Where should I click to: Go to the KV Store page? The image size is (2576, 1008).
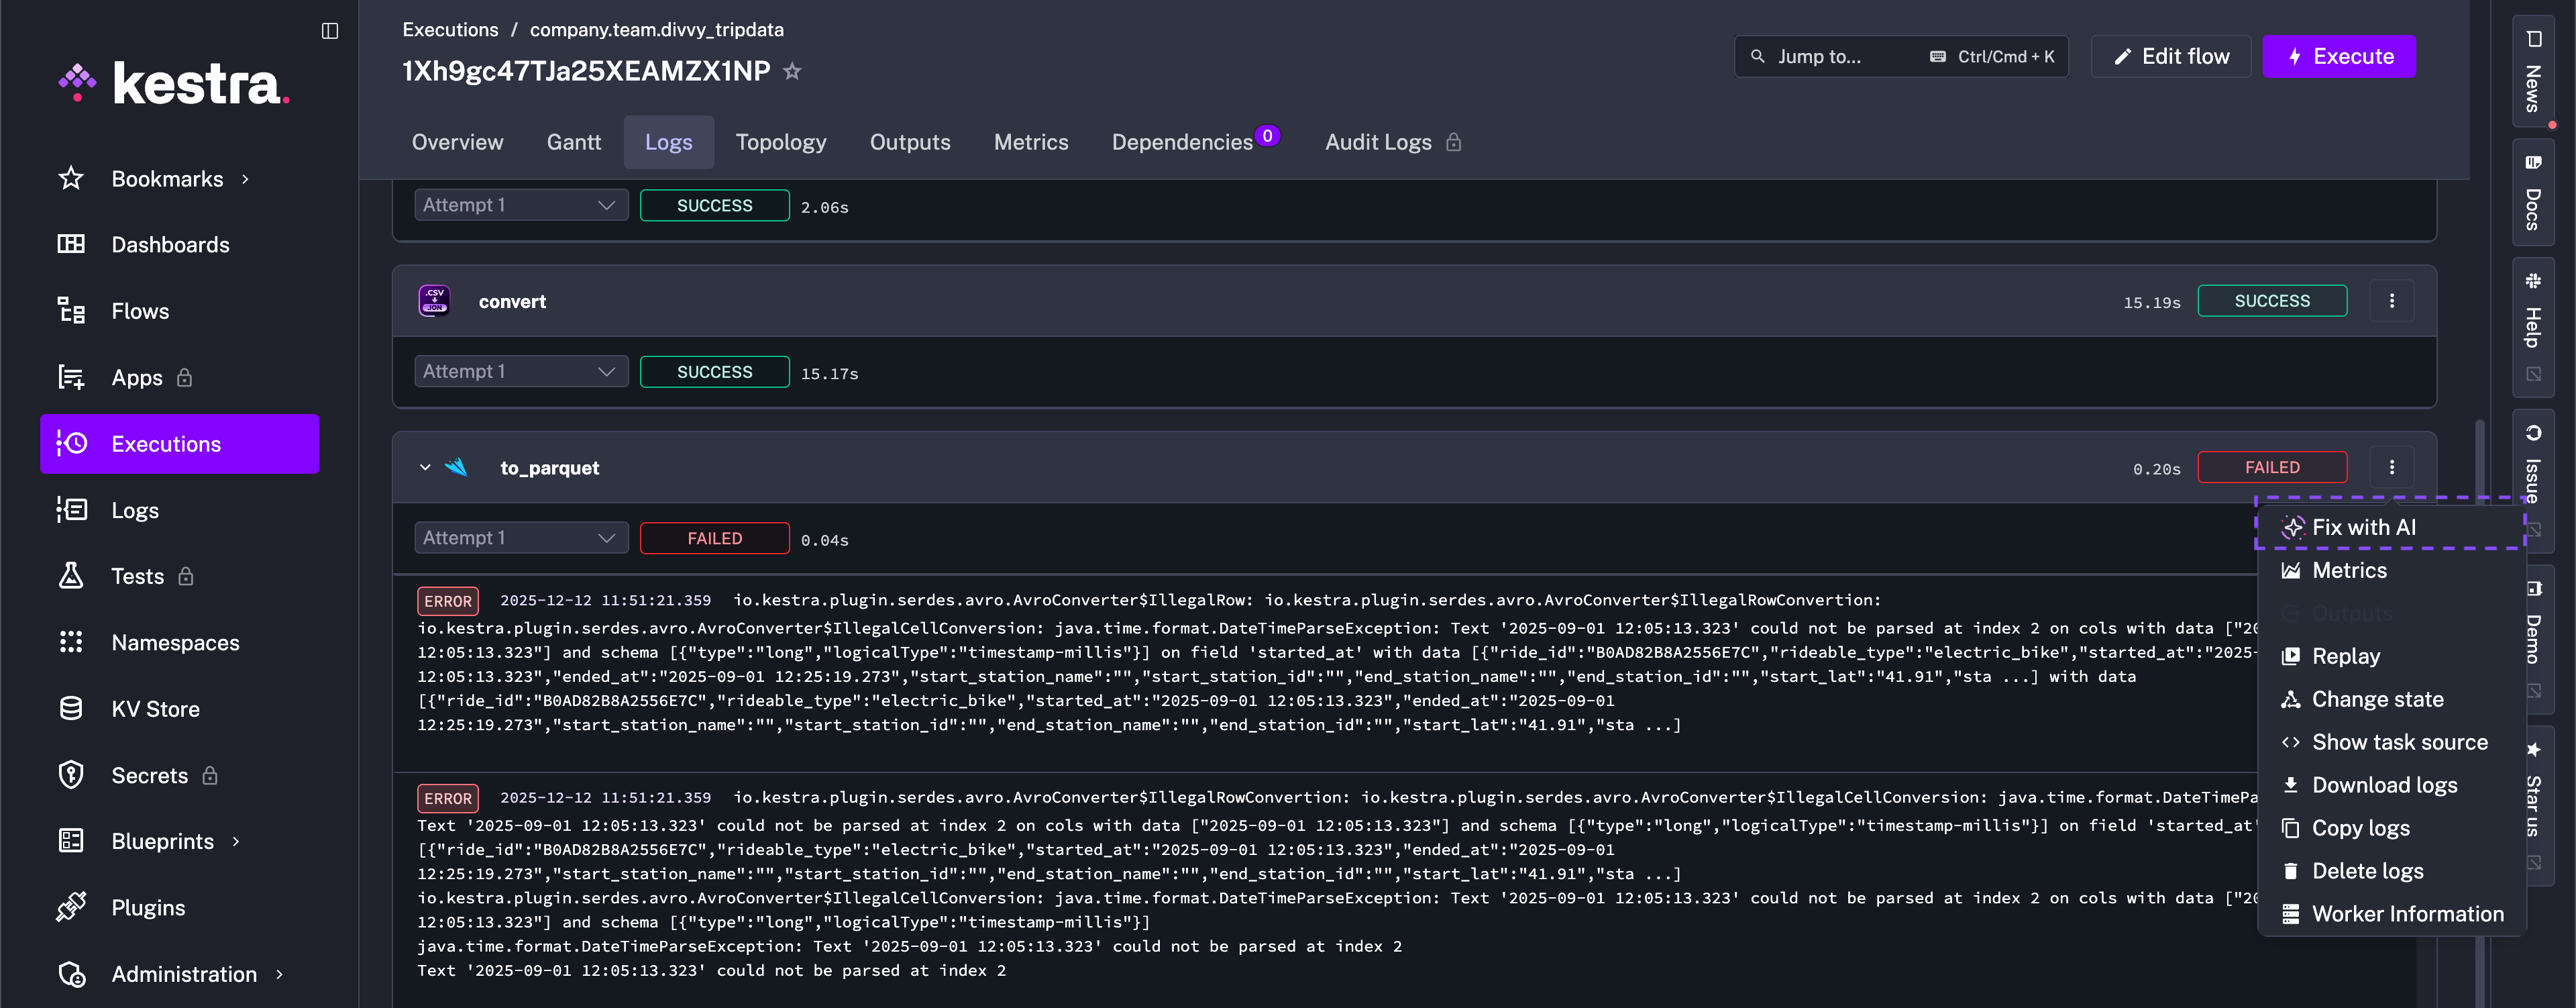pyautogui.click(x=155, y=709)
